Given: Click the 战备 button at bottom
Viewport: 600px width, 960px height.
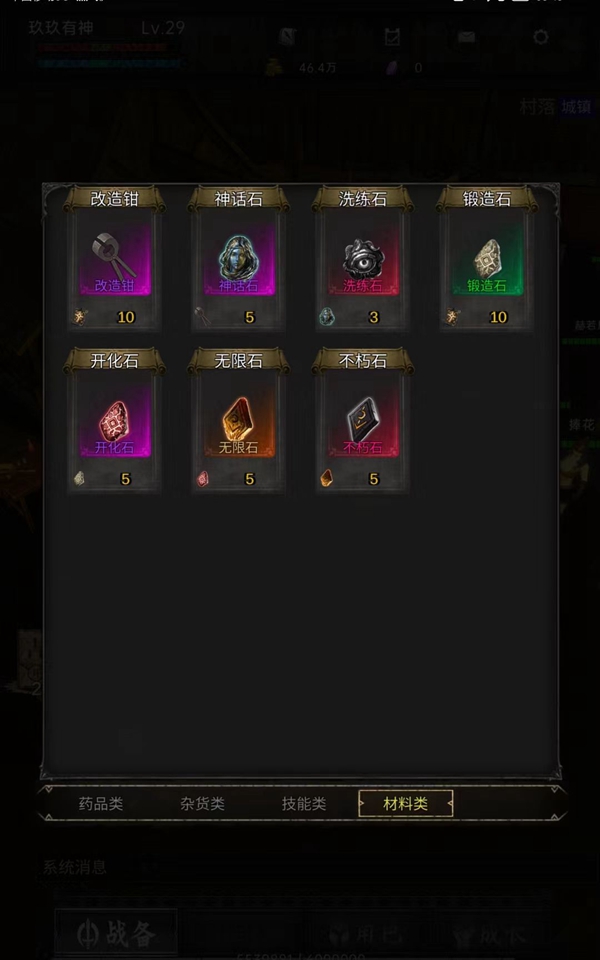Looking at the screenshot, I should (116, 934).
